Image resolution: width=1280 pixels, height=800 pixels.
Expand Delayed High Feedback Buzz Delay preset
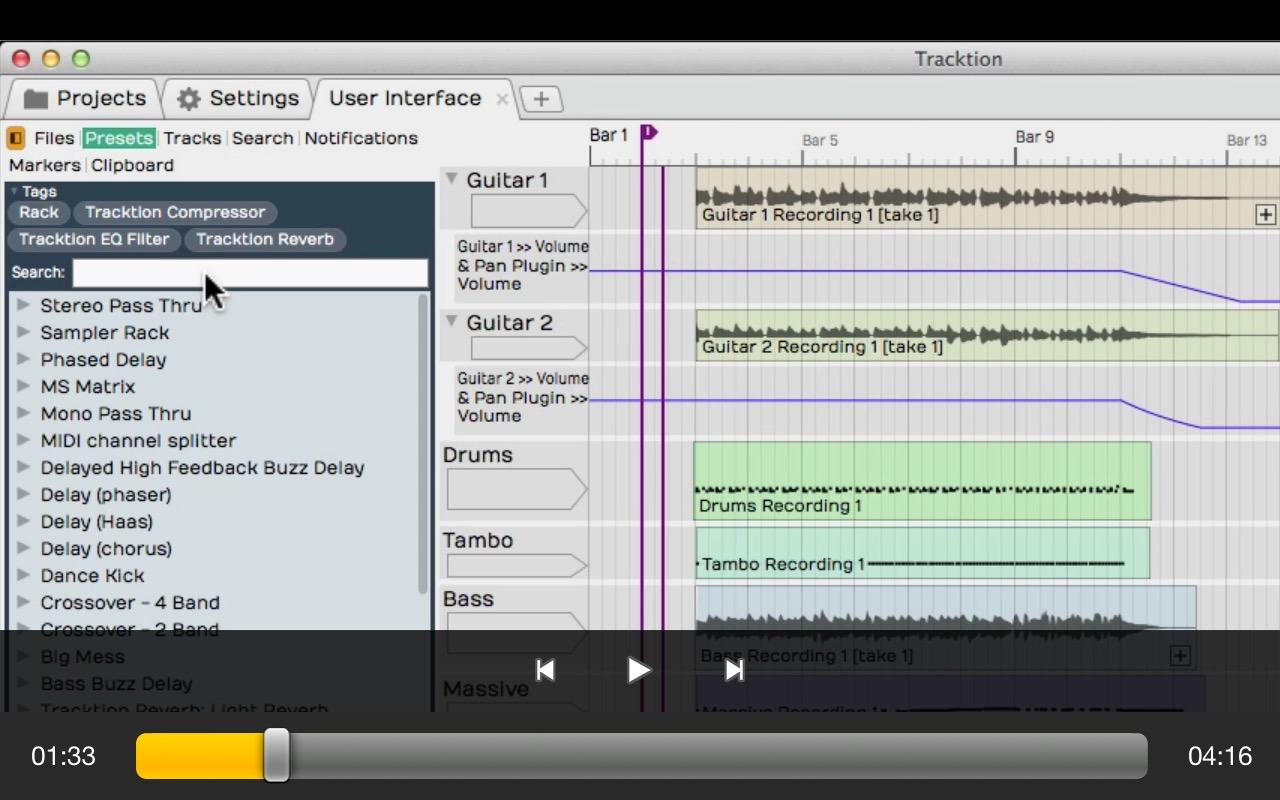tap(23, 467)
